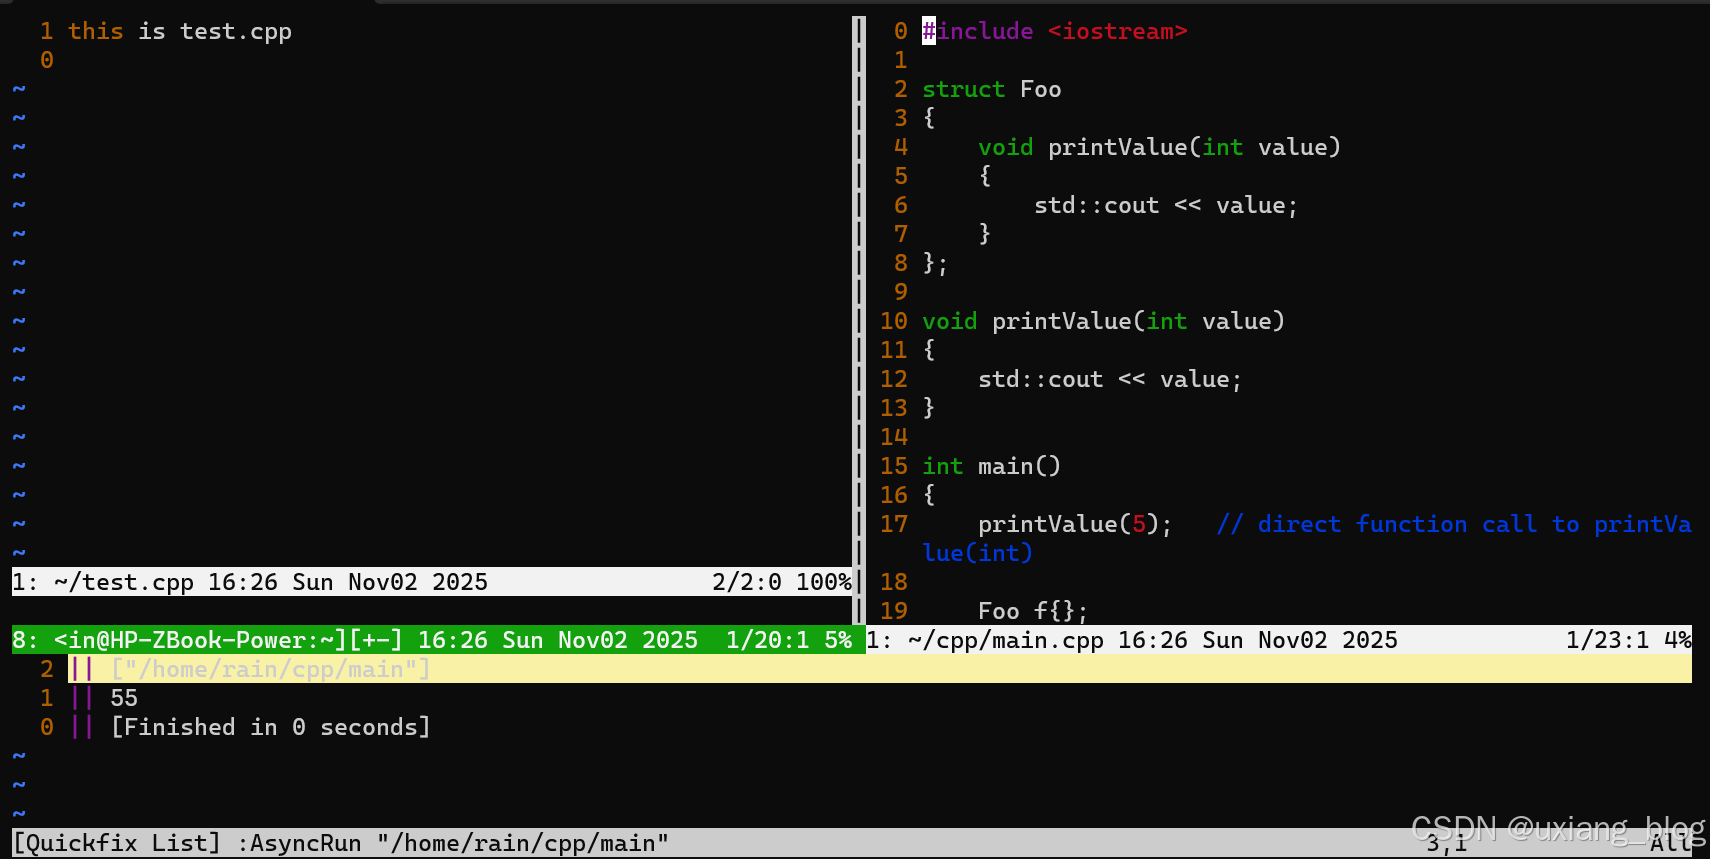Select the main.cpp status line
Image resolution: width=1710 pixels, height=859 pixels.
coord(1279,640)
